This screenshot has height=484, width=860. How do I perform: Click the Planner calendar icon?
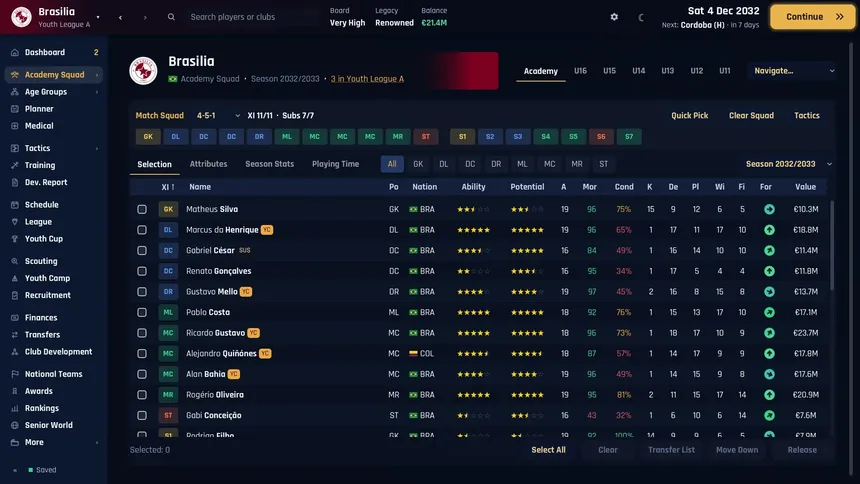click(x=15, y=109)
